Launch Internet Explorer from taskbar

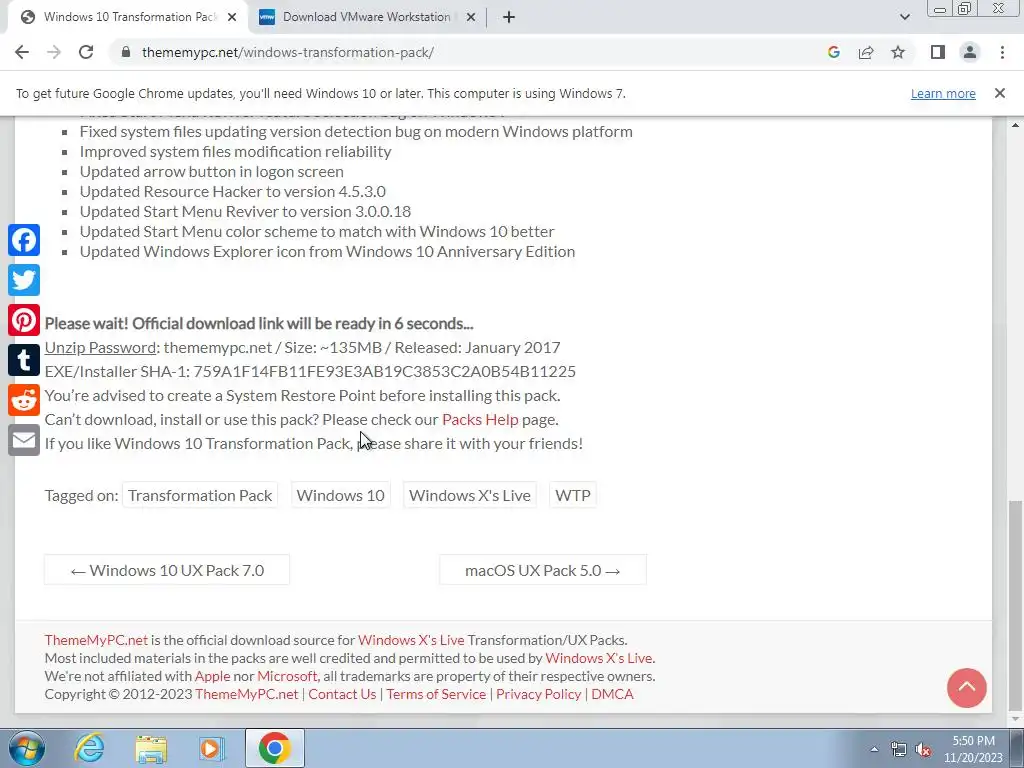click(89, 748)
